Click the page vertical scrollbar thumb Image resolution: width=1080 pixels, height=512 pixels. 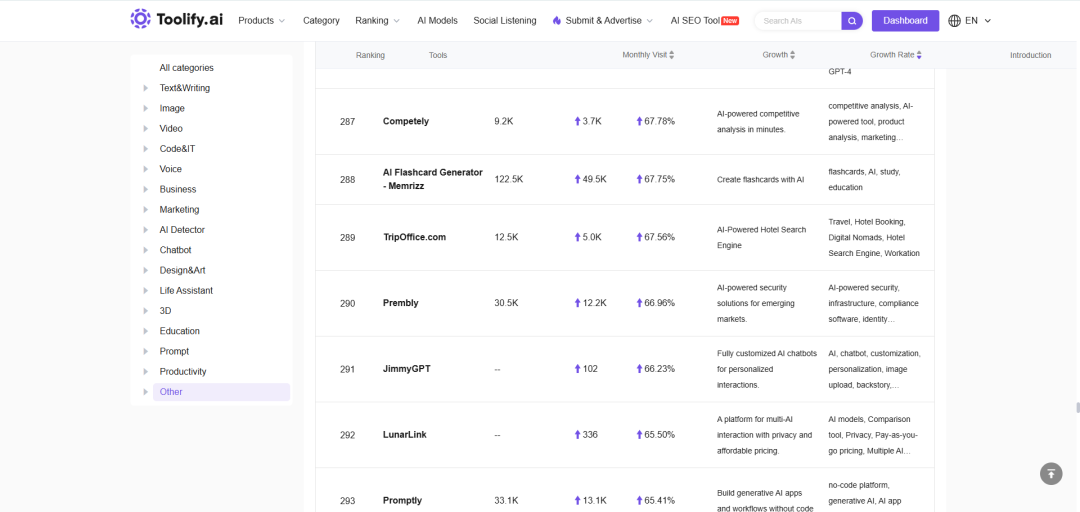(1077, 407)
